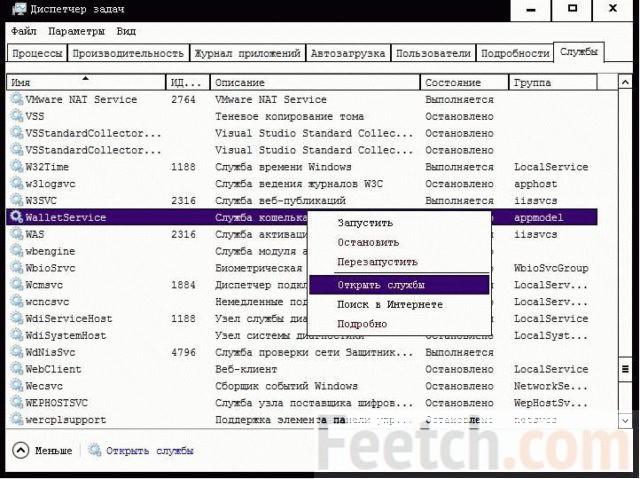Click the service icon beside WdNisSvc
Image resolution: width=640 pixels, height=479 pixels.
click(x=17, y=352)
